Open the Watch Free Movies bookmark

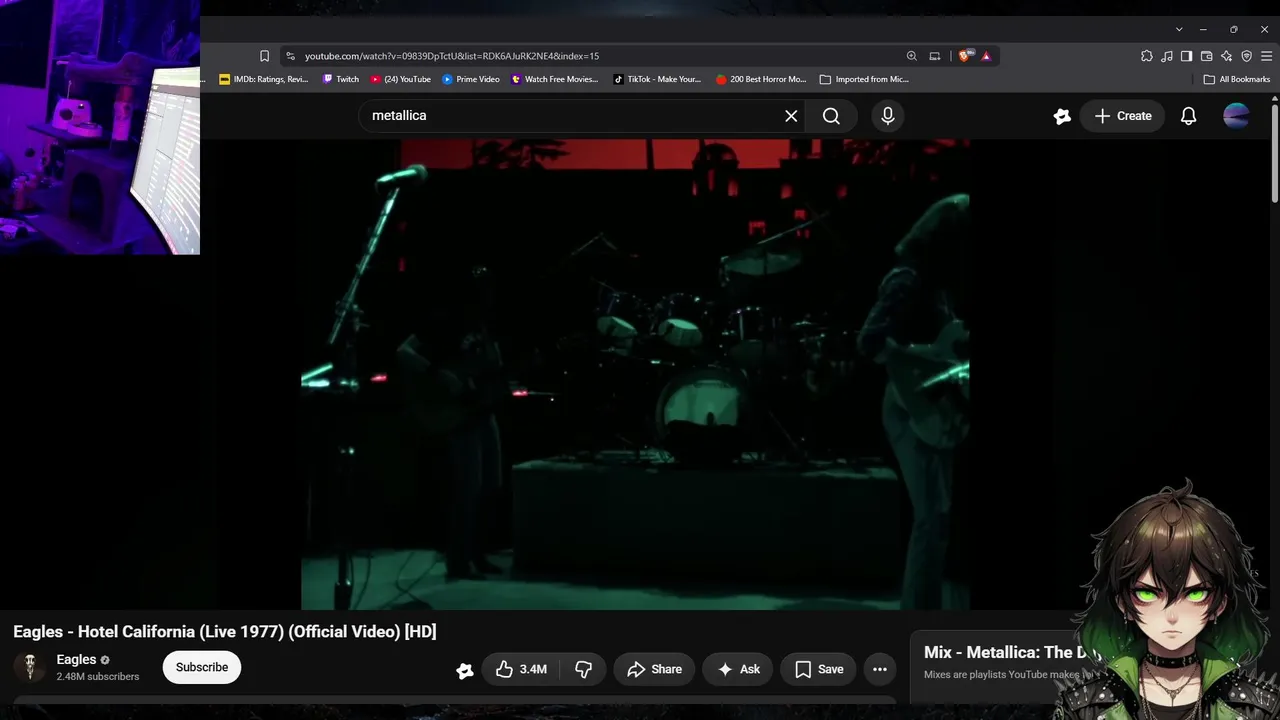(554, 79)
